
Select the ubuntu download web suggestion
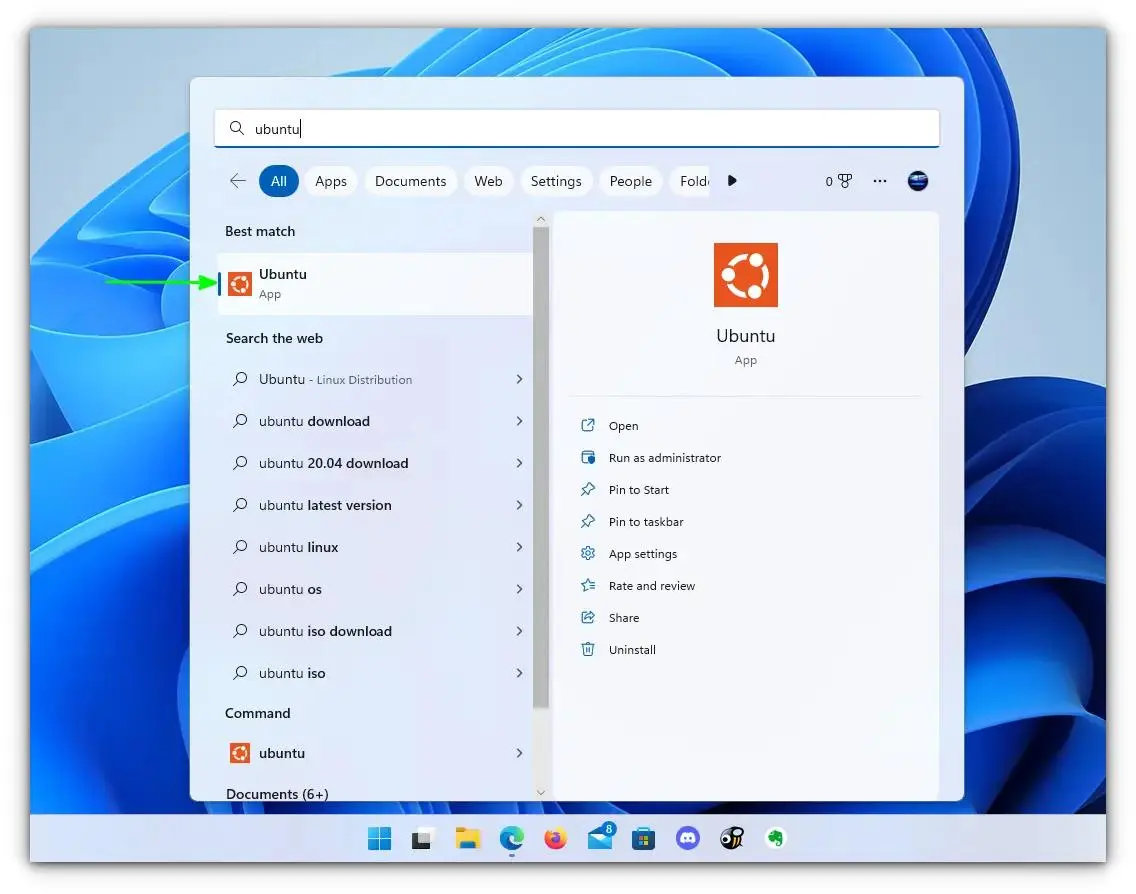[x=375, y=421]
